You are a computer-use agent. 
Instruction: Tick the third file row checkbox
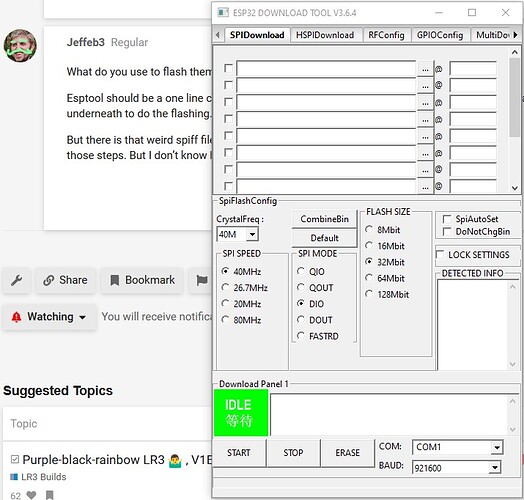tap(228, 102)
